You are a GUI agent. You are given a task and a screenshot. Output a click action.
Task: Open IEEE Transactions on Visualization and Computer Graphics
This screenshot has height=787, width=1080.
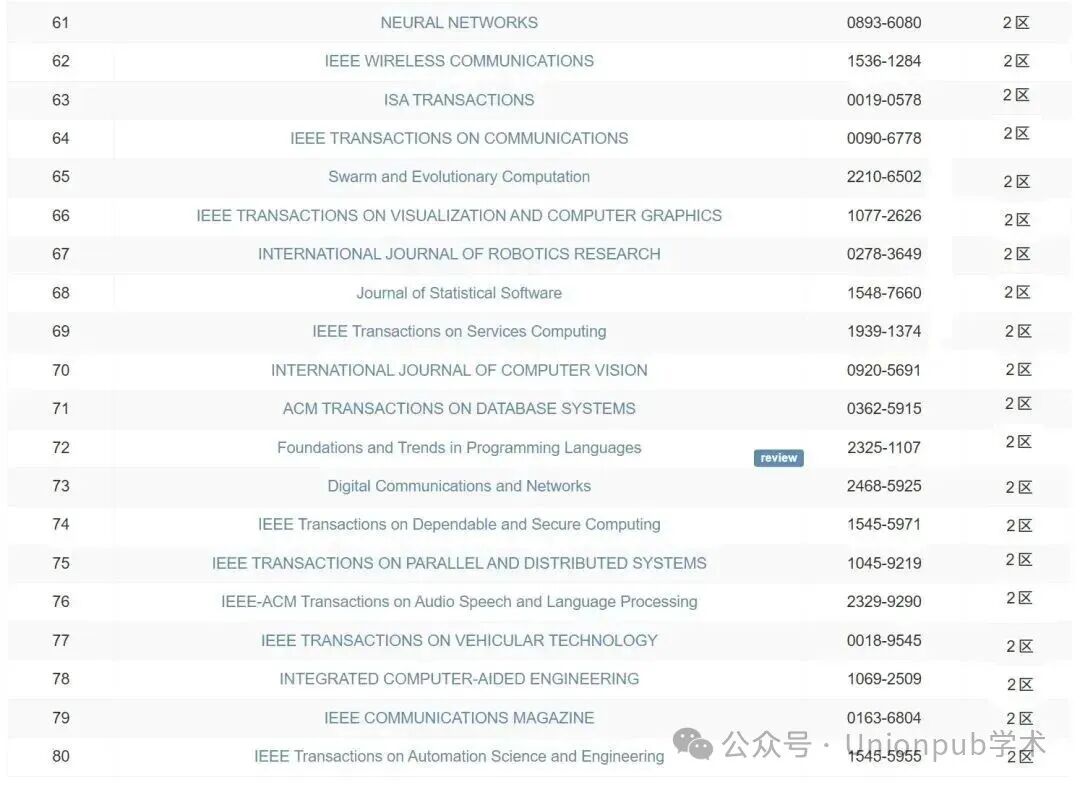459,216
